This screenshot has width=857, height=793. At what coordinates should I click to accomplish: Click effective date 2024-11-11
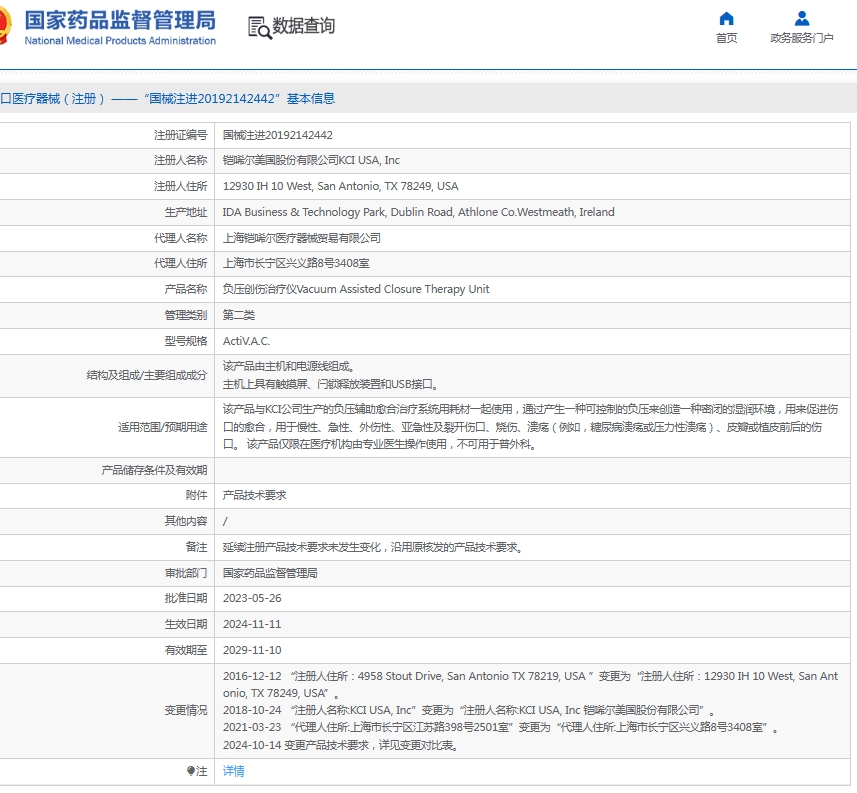[252, 624]
